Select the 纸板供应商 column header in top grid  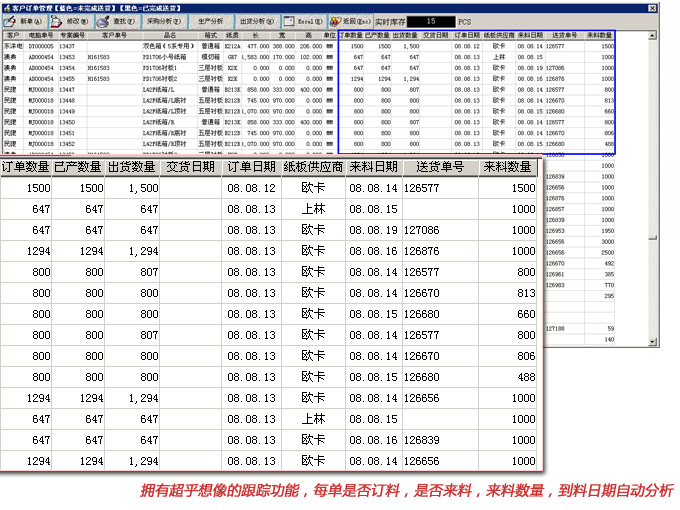[500, 35]
